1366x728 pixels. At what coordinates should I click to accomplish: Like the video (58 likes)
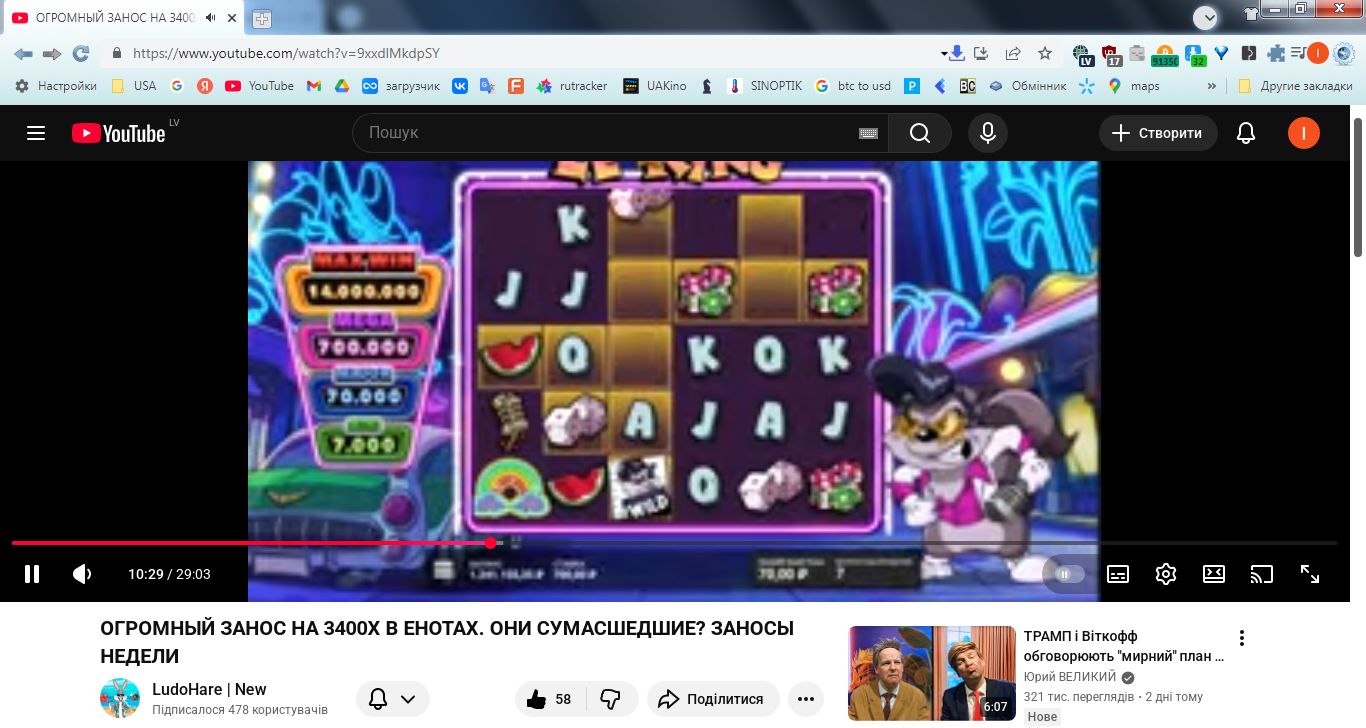pos(548,699)
